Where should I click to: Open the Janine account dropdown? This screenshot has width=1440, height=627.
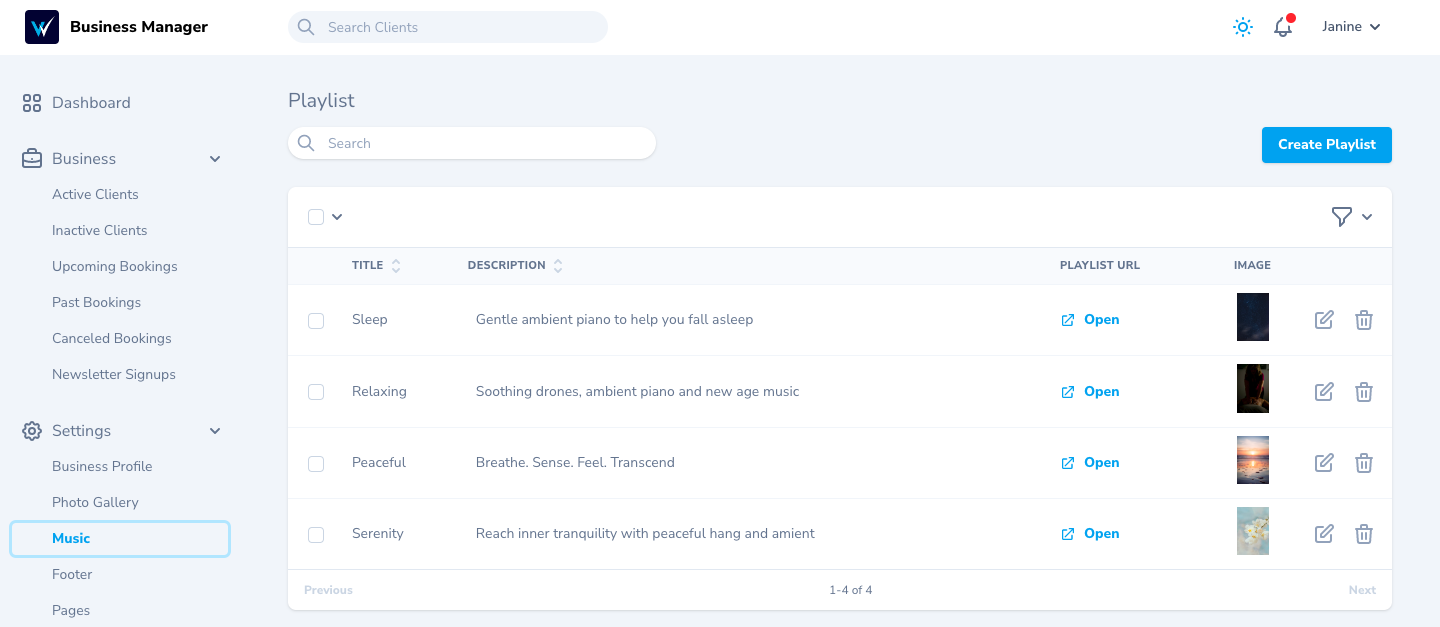[x=1350, y=27]
